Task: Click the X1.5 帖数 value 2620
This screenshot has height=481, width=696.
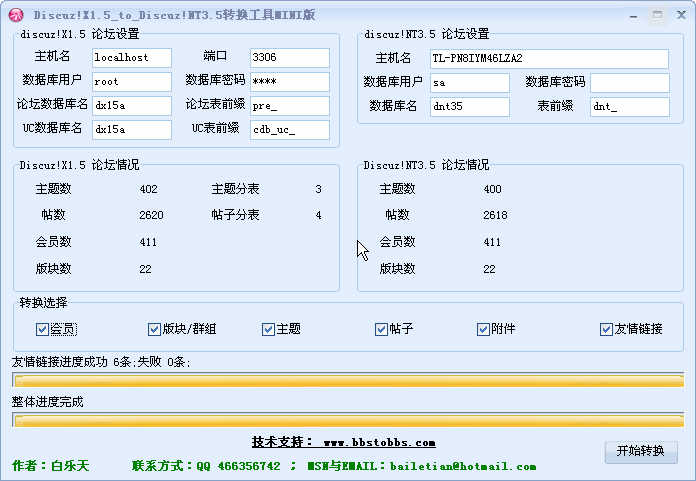Action: (151, 215)
